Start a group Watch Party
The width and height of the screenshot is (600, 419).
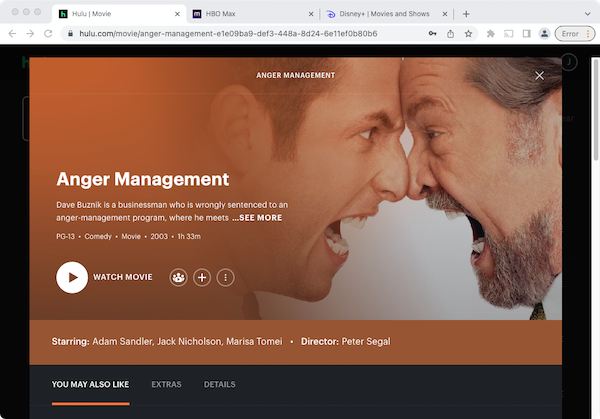click(x=178, y=277)
